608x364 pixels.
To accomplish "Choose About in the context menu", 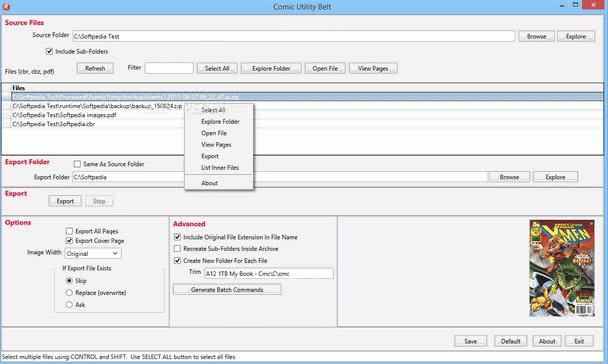I will pyautogui.click(x=219, y=183).
